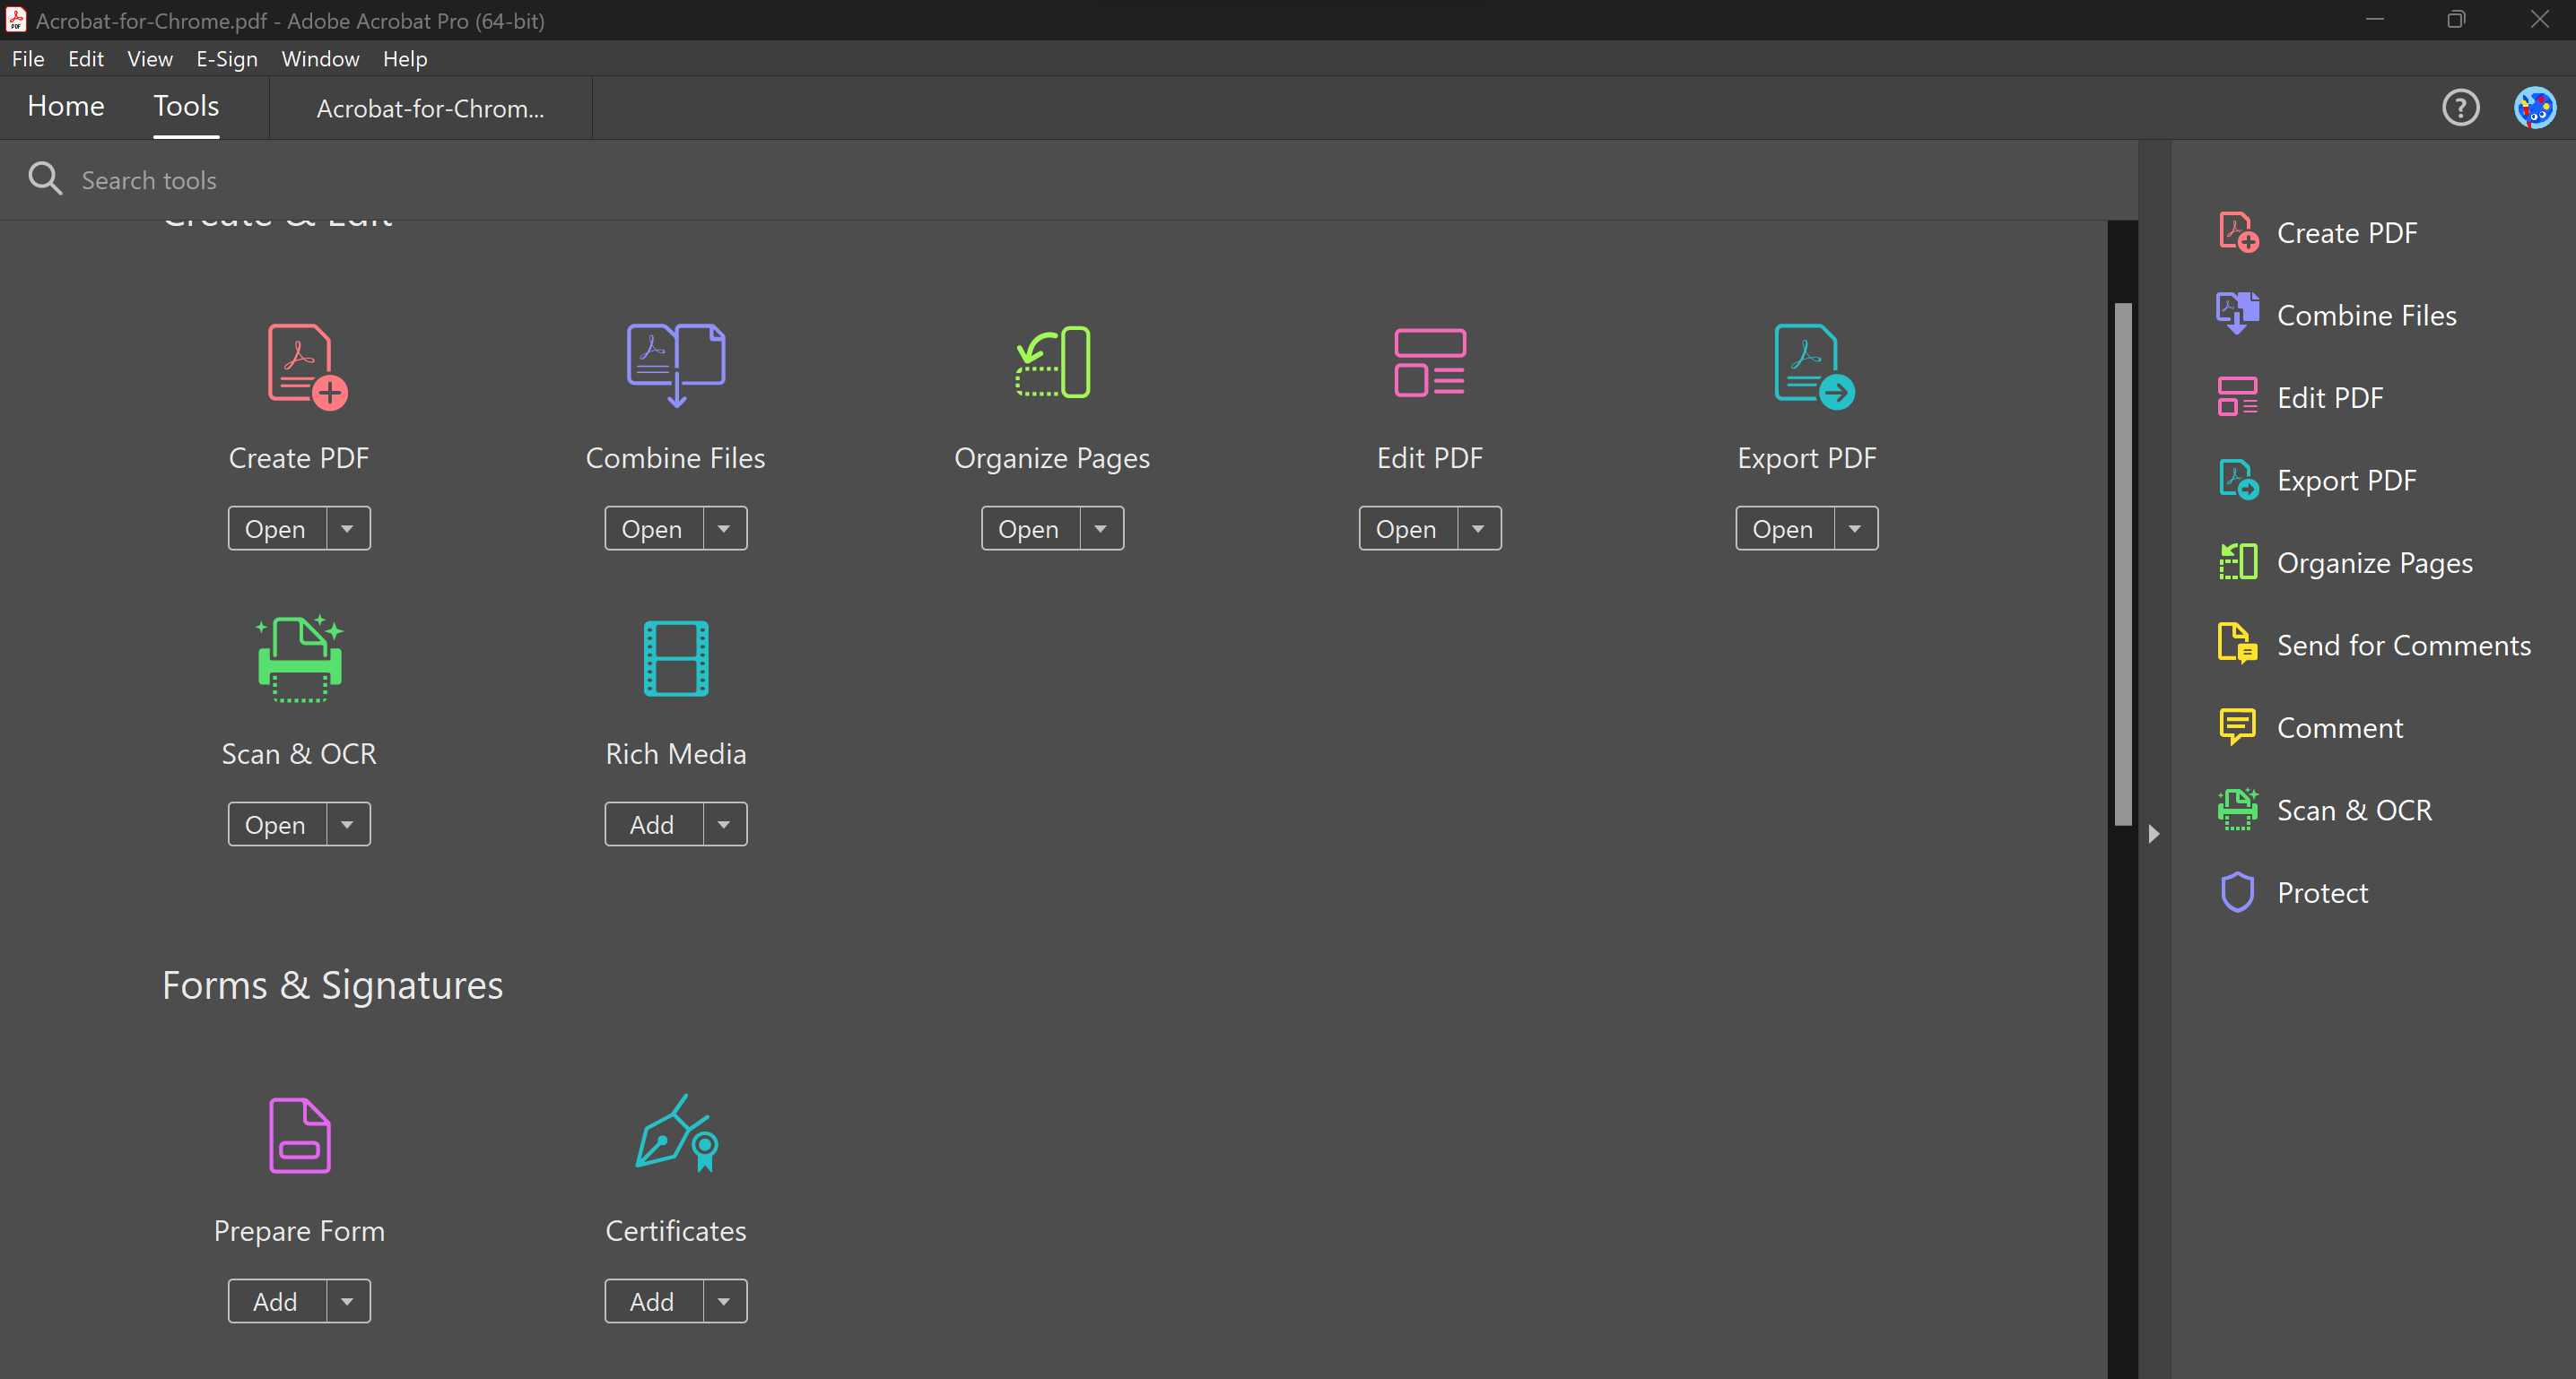
Task: Expand the Create PDF Open dropdown arrow
Action: pos(347,528)
